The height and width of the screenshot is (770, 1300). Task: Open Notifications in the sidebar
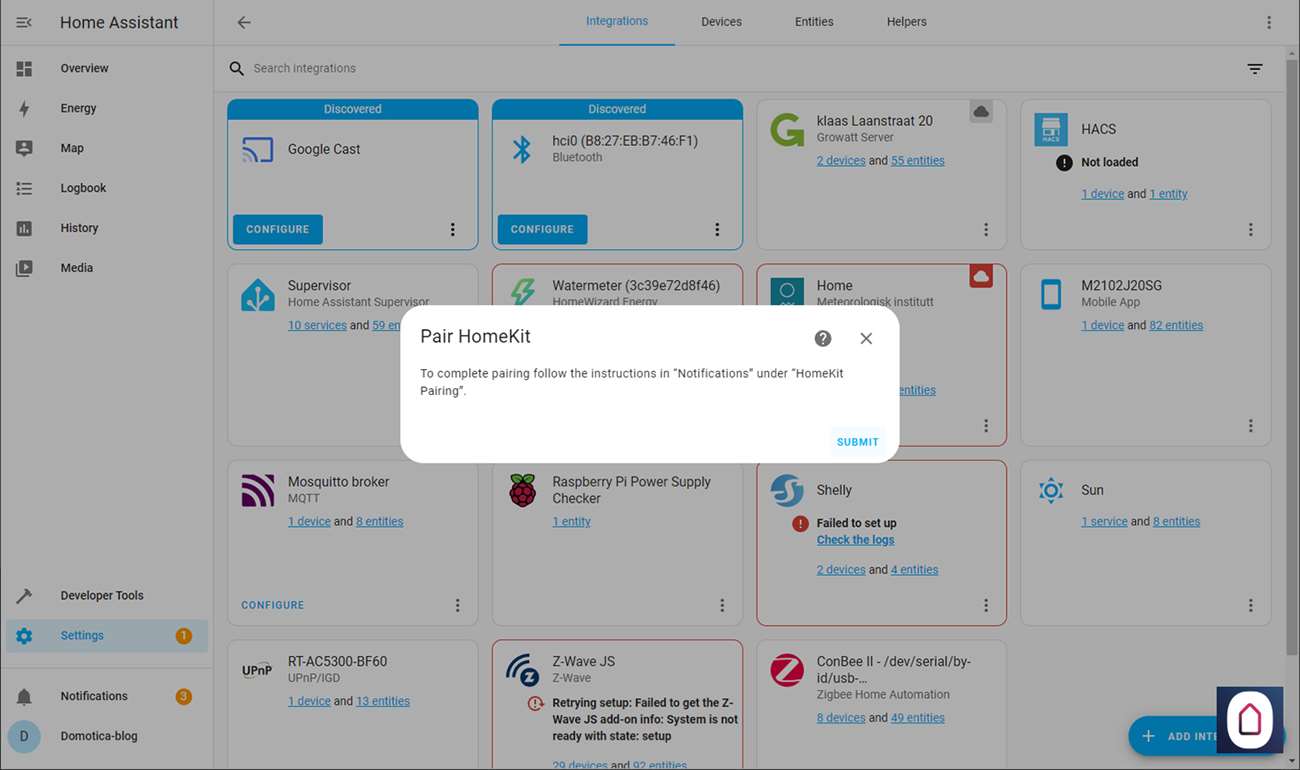pyautogui.click(x=107, y=696)
